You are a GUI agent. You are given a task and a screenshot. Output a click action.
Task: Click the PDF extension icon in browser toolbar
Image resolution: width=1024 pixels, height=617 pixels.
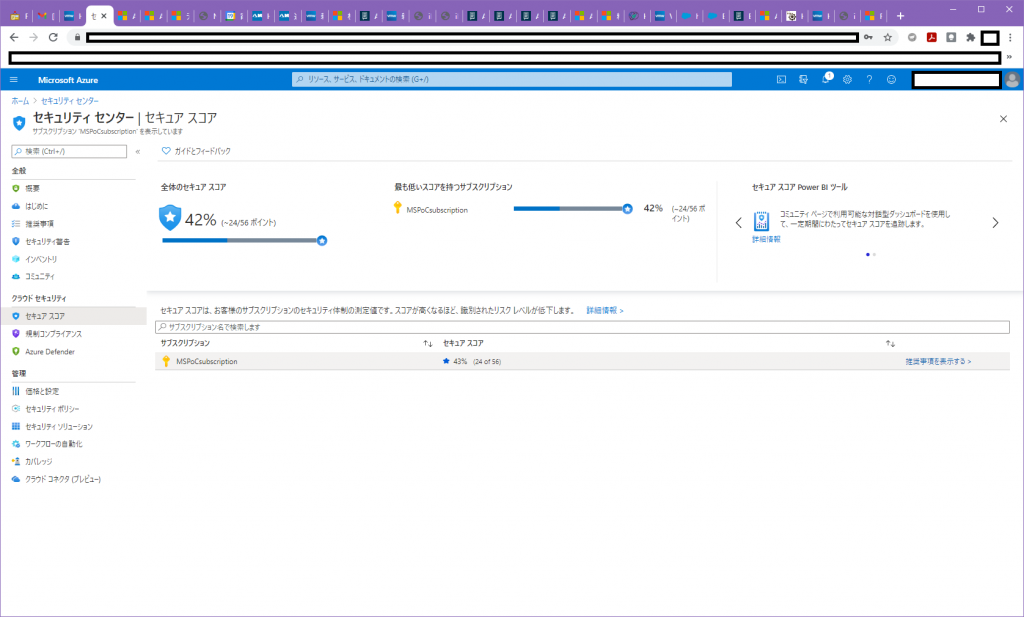931,38
